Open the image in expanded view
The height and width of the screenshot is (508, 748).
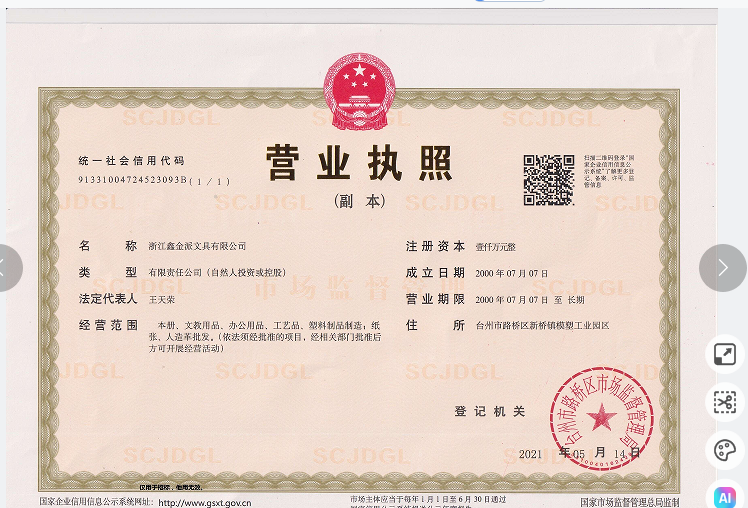(x=724, y=354)
